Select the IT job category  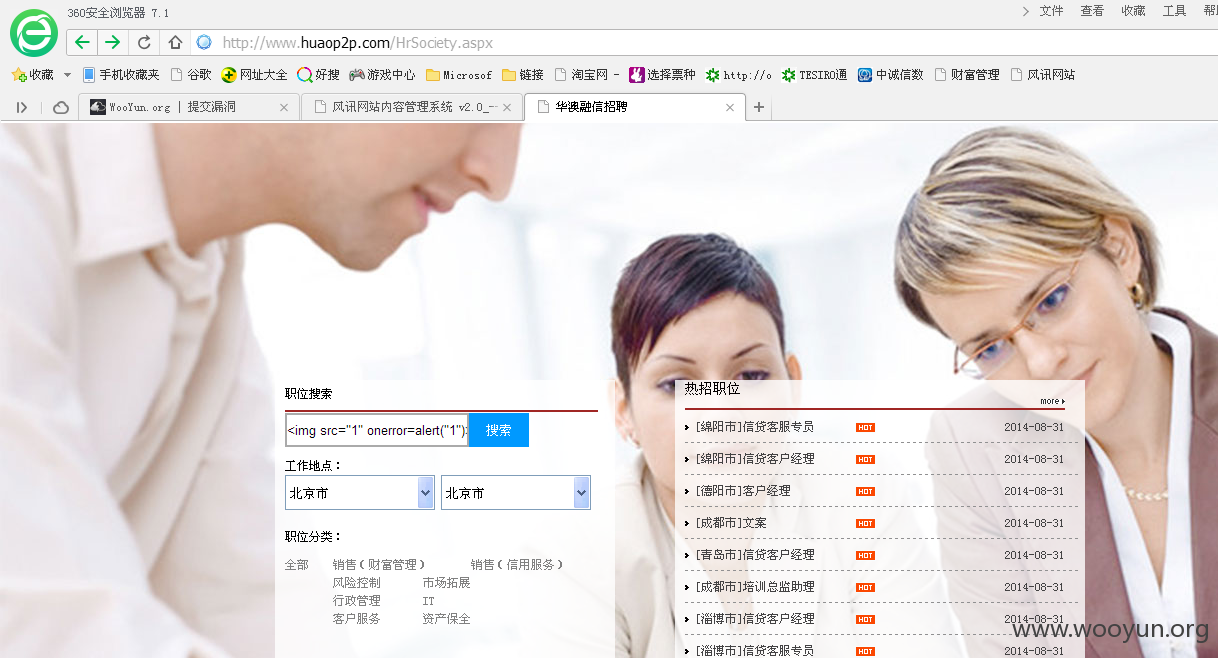(428, 601)
